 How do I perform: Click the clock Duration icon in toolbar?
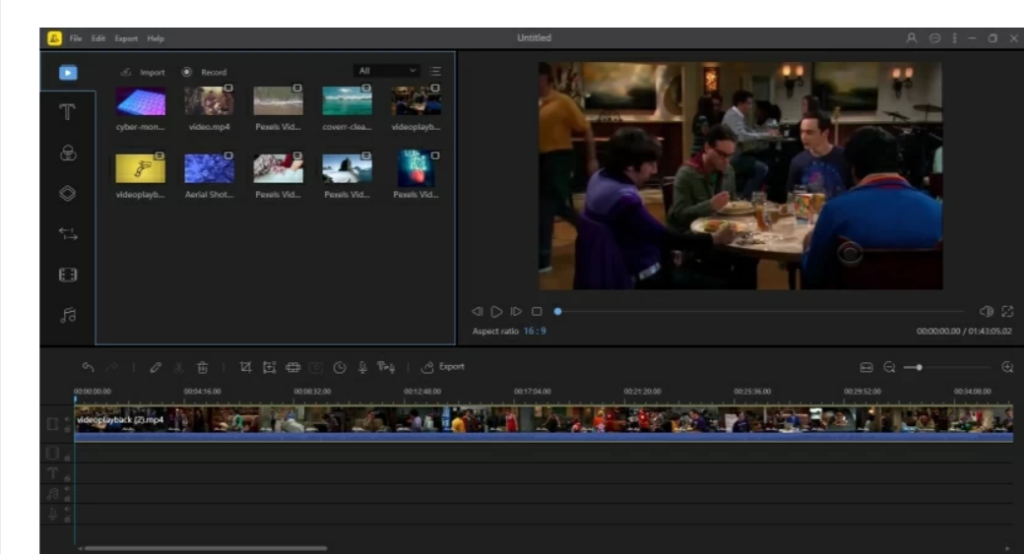click(340, 367)
